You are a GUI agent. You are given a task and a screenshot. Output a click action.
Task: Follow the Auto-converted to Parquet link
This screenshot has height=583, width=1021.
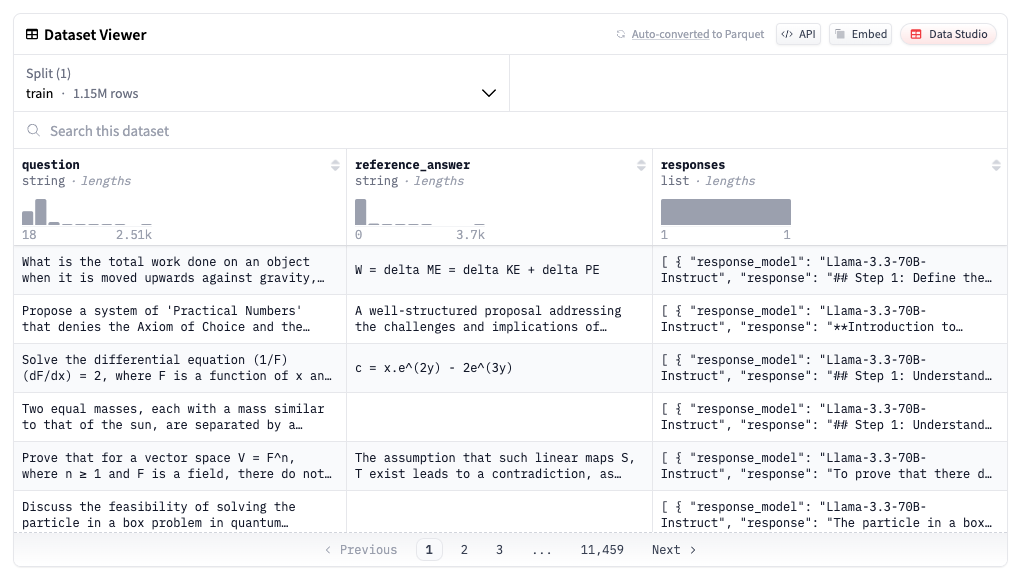[x=697, y=35]
